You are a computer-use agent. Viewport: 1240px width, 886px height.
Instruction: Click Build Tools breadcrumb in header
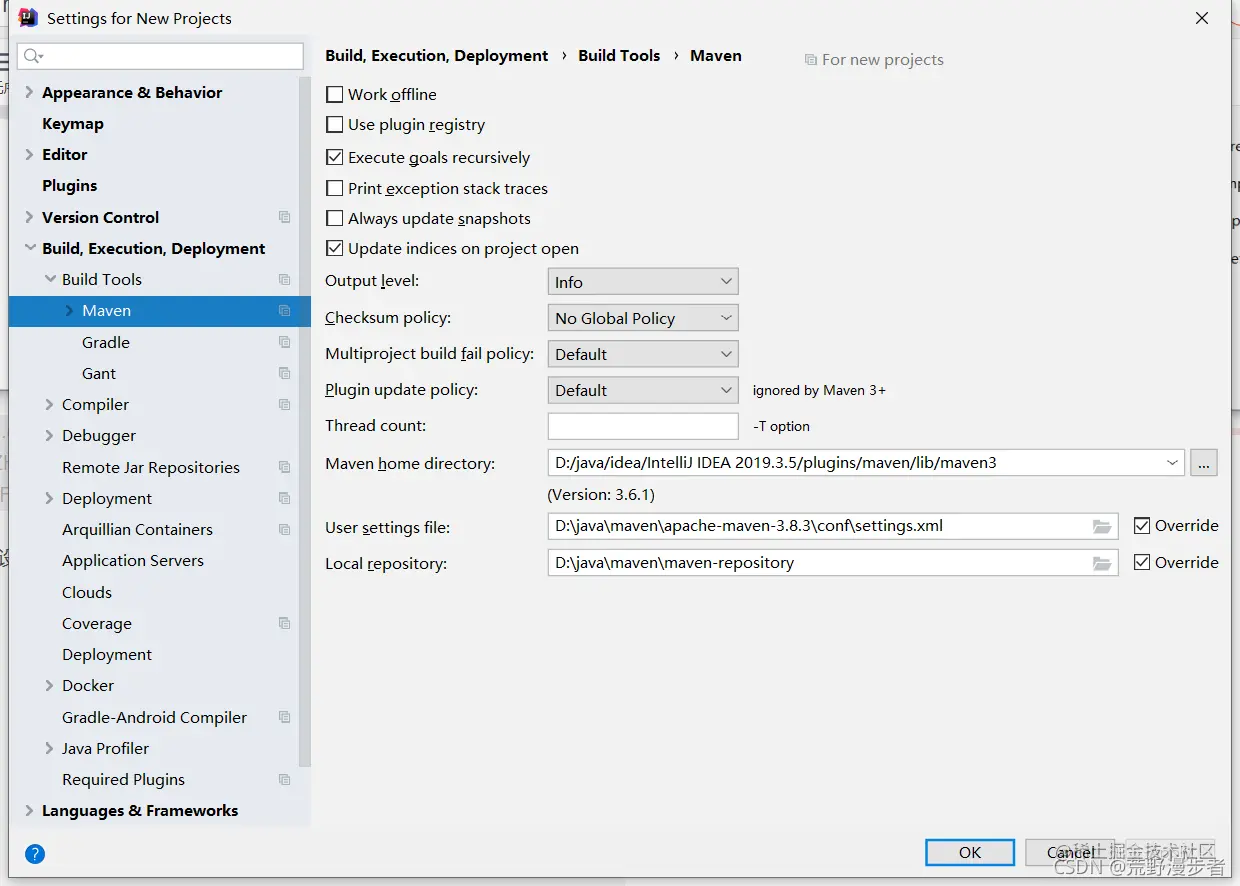coord(619,56)
